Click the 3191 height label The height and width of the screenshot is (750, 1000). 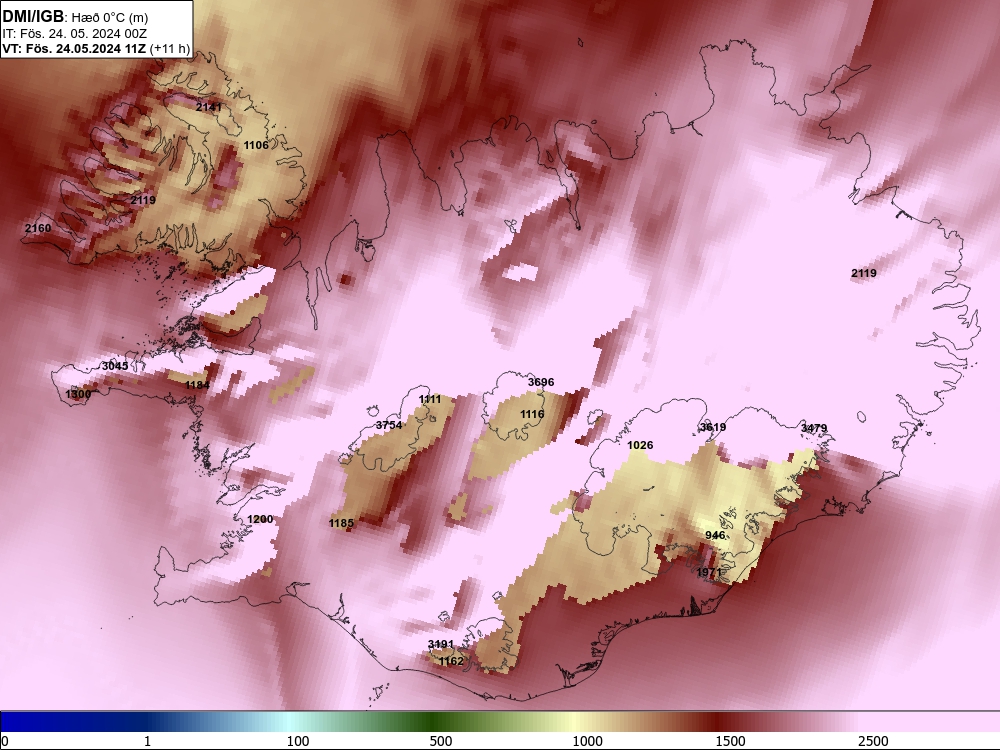click(441, 644)
